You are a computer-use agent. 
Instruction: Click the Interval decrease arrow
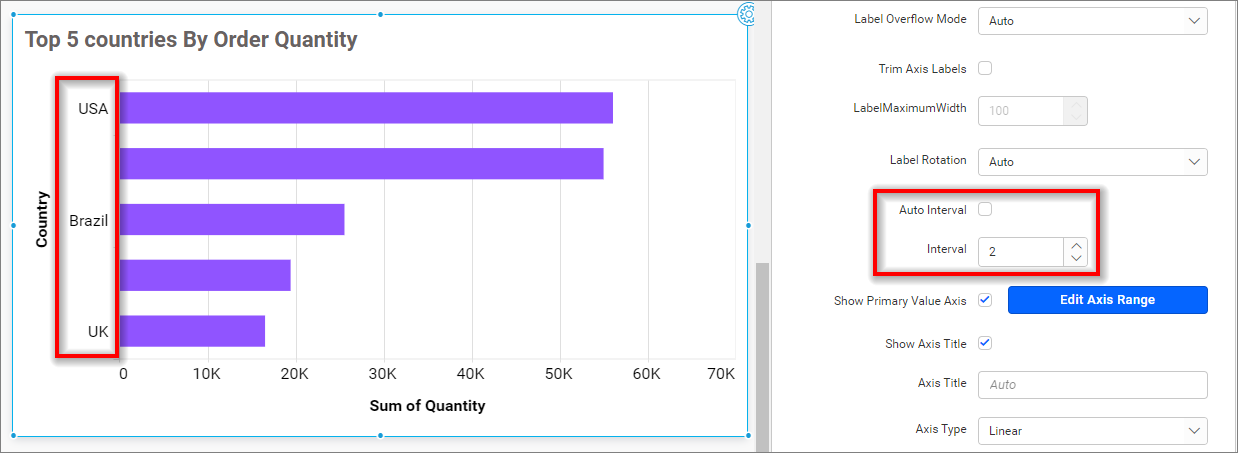[1076, 258]
